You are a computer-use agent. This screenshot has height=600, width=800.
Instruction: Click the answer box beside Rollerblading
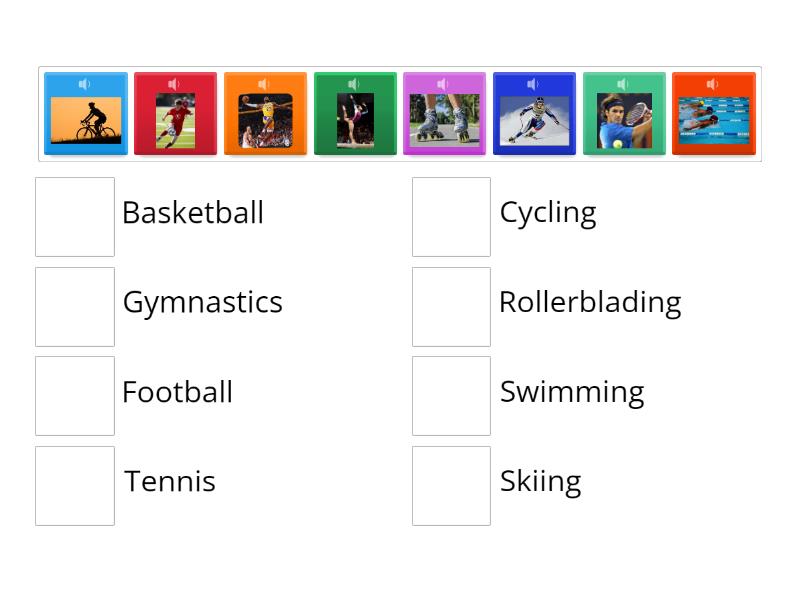coord(451,306)
